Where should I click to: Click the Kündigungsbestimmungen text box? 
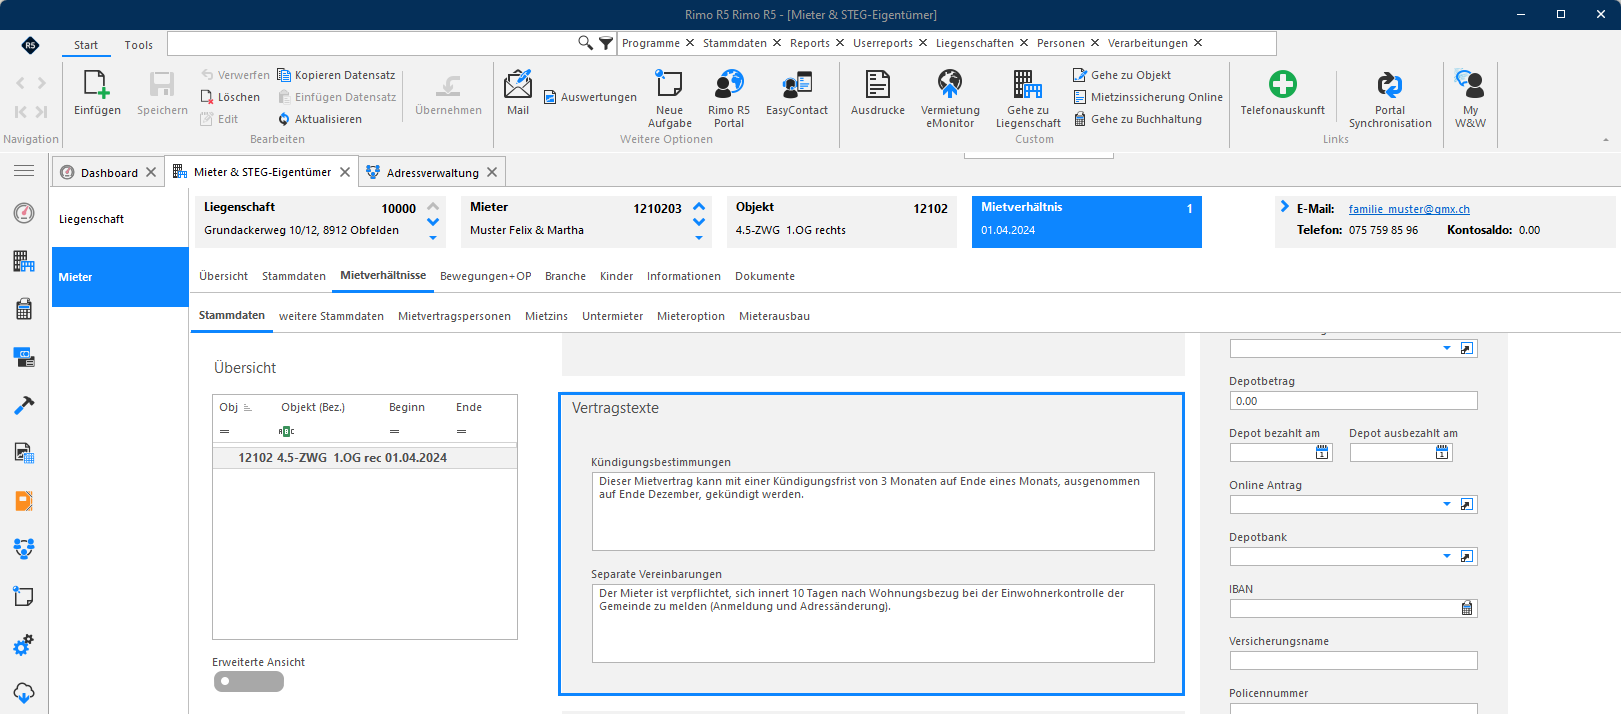pyautogui.click(x=873, y=511)
